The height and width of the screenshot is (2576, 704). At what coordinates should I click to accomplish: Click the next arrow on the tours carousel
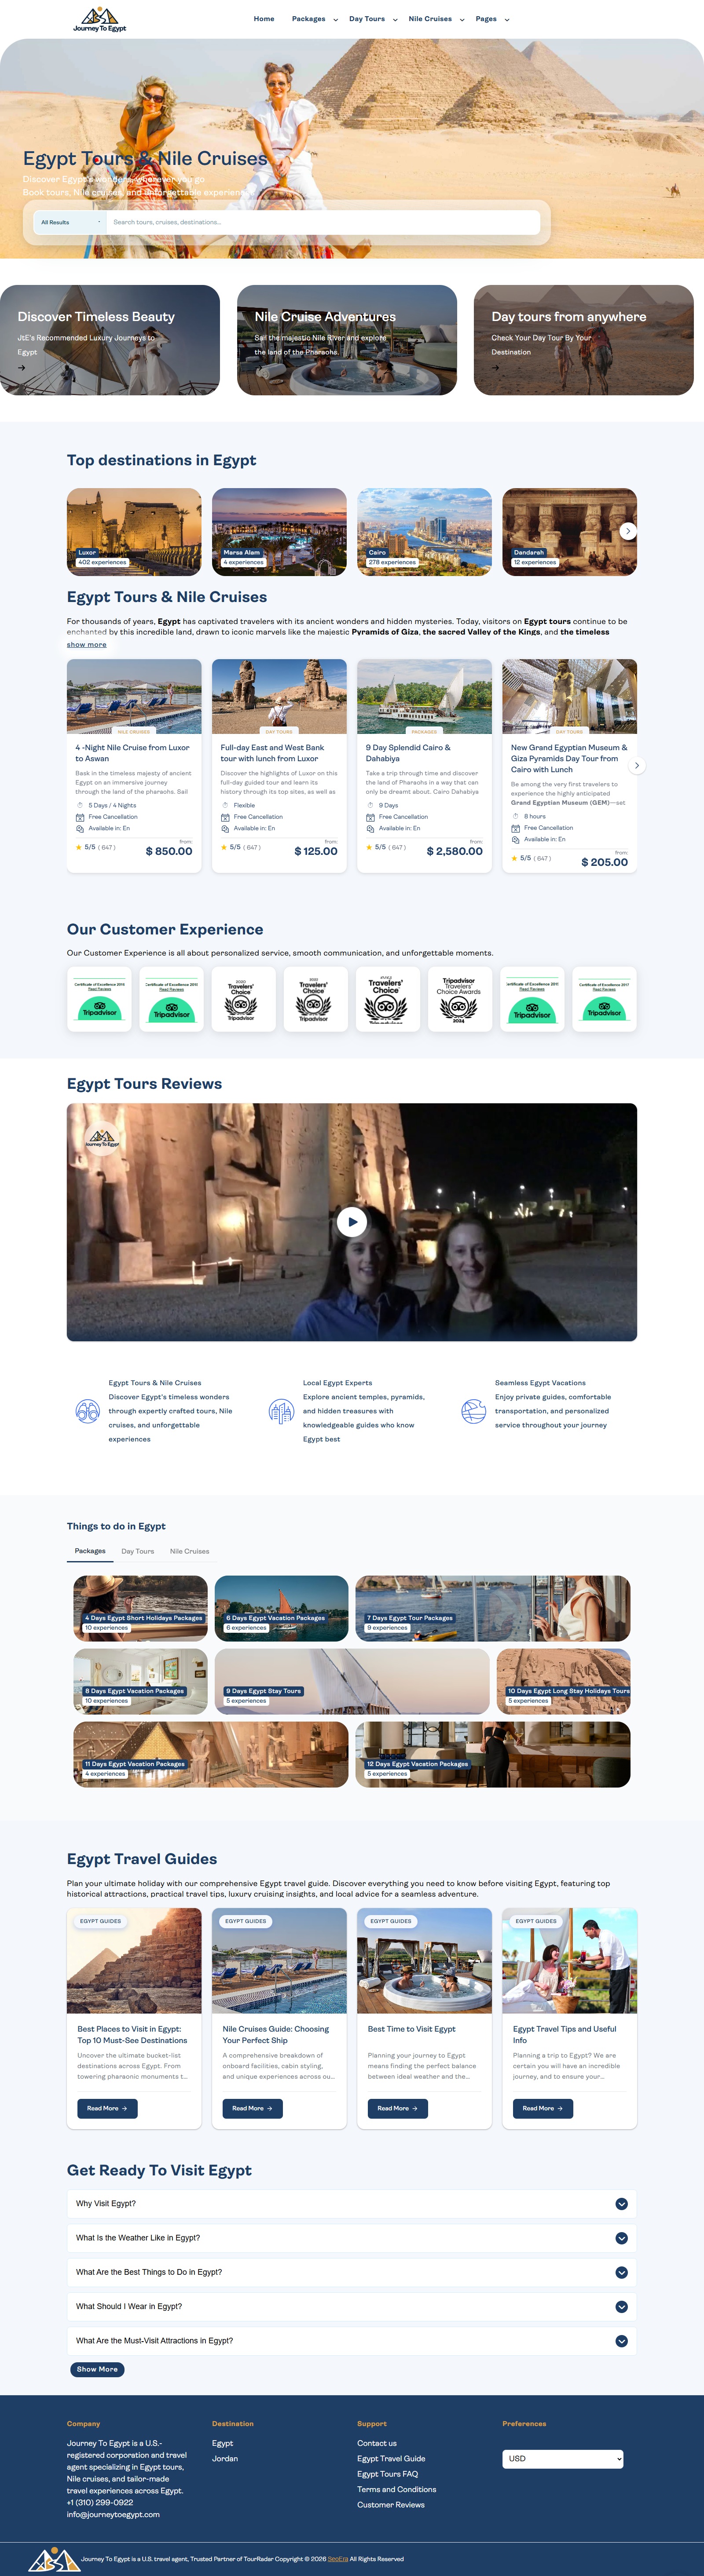click(637, 765)
